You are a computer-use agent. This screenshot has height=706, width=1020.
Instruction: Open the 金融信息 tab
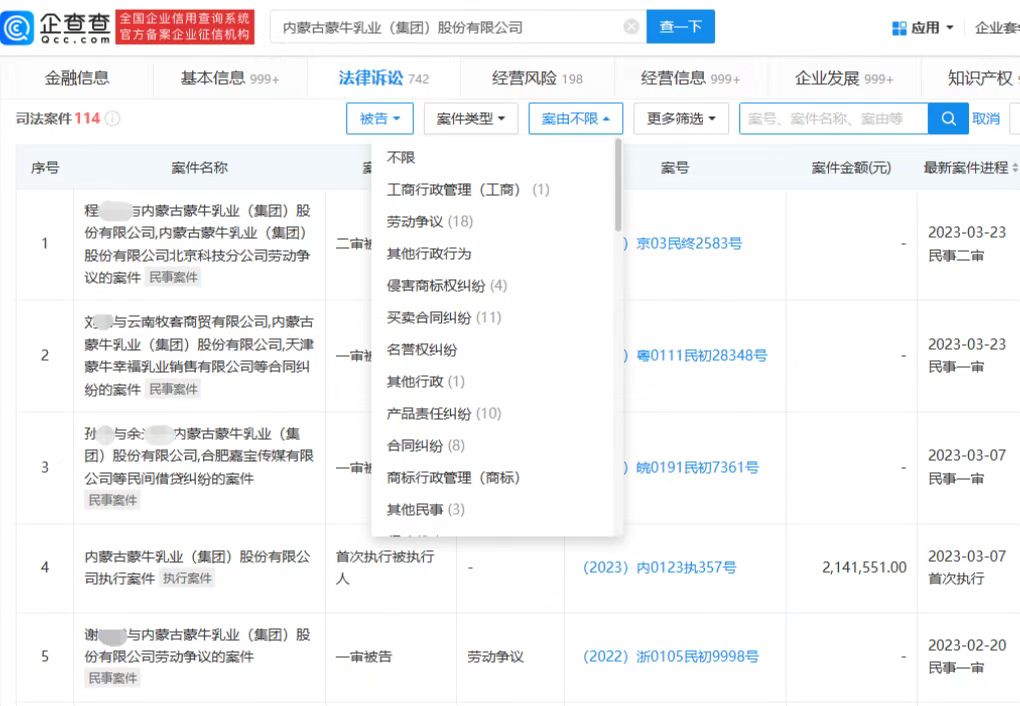point(77,78)
